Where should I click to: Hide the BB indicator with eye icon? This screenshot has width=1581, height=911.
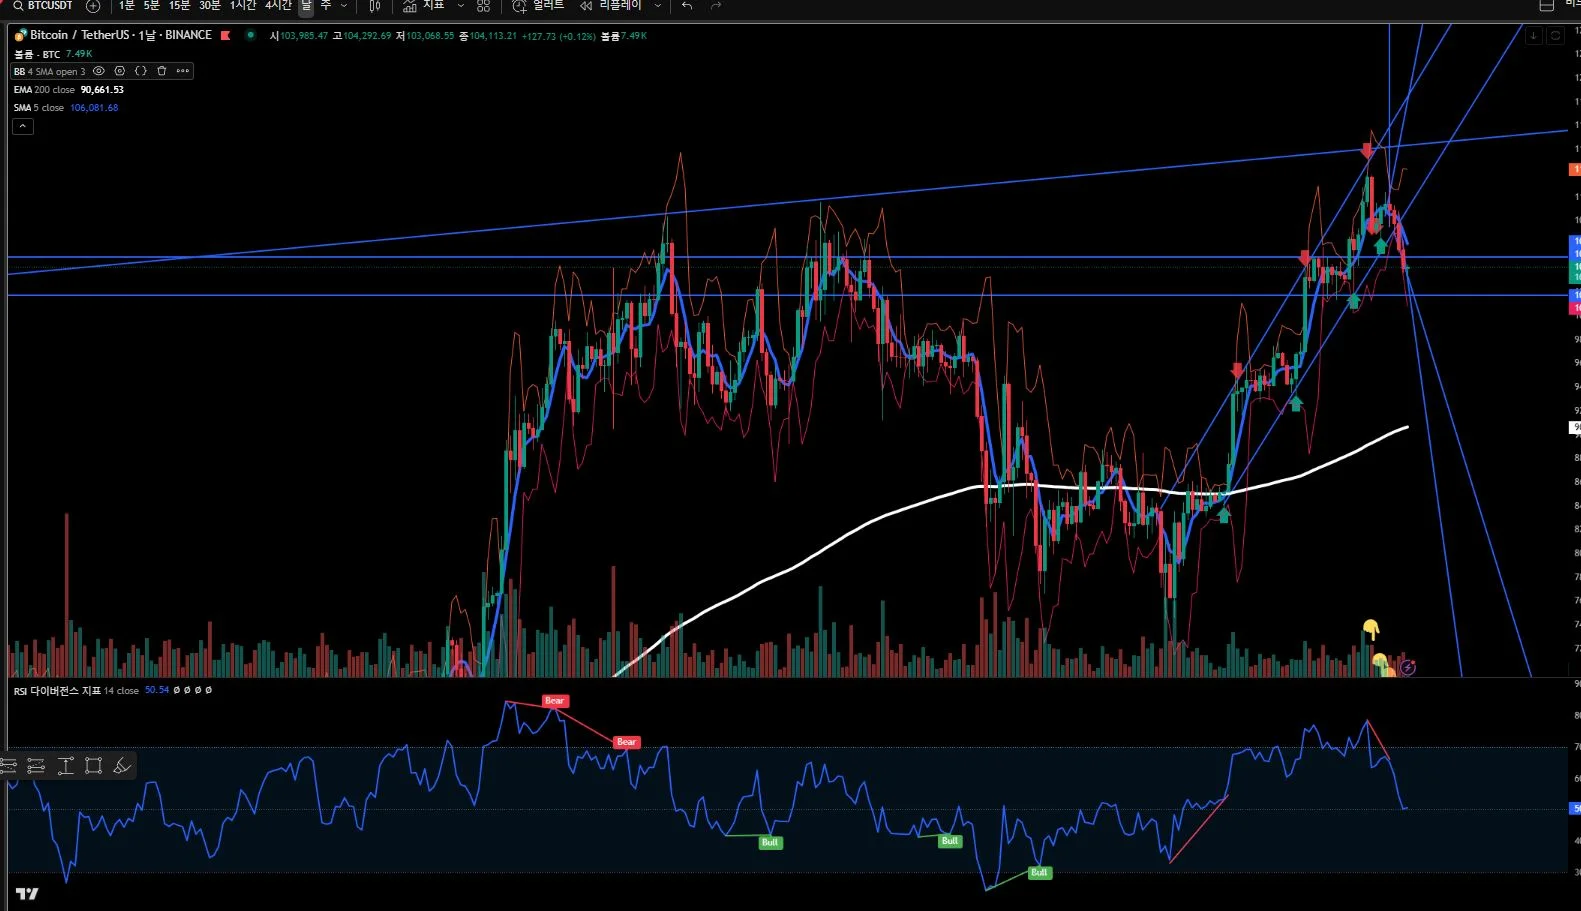(99, 71)
